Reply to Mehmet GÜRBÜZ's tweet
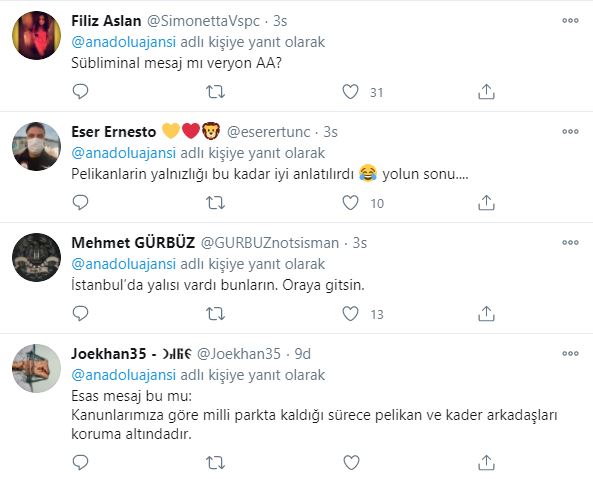Screen dimensions: 593x479 pyautogui.click(x=80, y=313)
